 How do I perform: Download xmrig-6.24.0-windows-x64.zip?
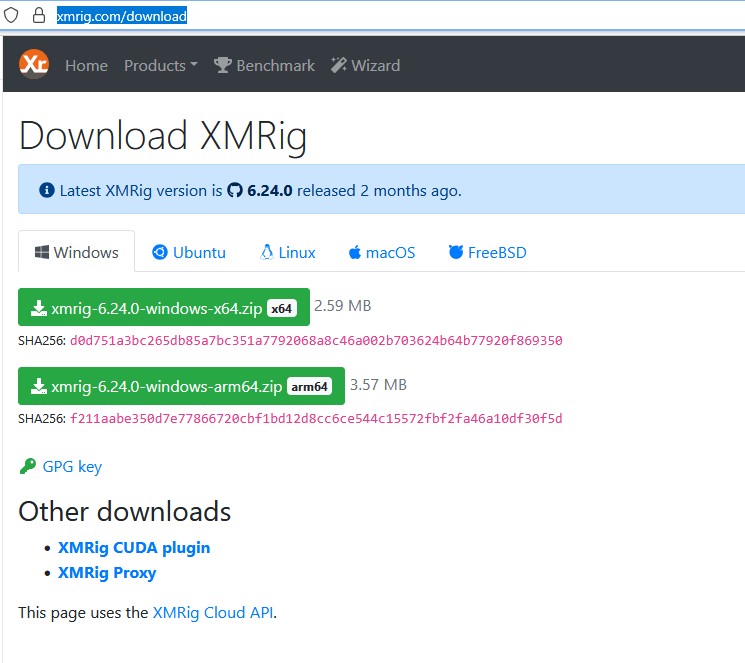pos(163,308)
